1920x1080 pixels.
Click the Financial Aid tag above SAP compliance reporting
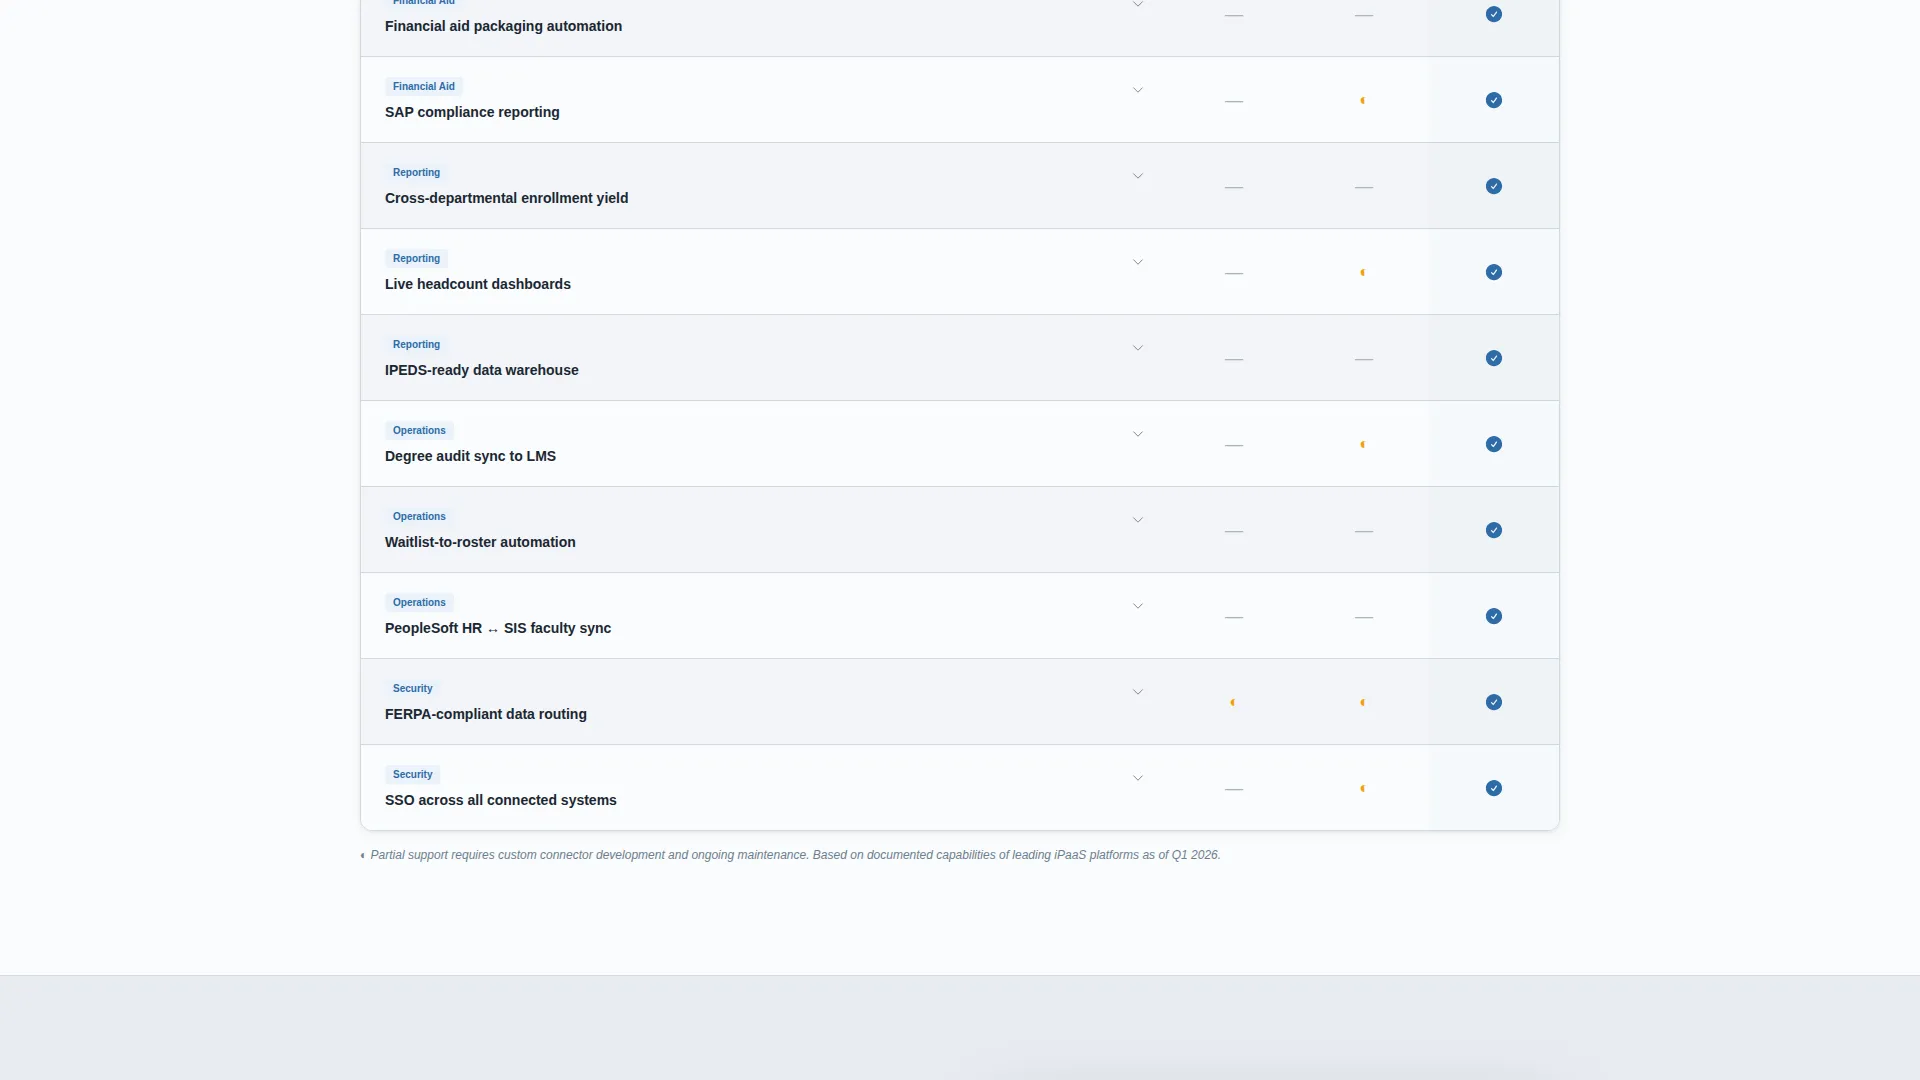[424, 87]
